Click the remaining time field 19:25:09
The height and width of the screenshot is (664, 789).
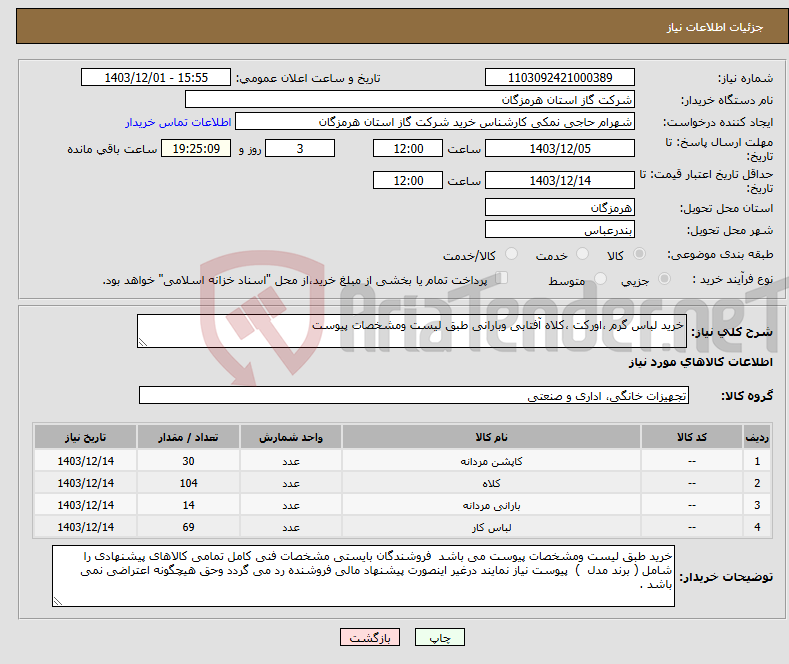coord(196,148)
